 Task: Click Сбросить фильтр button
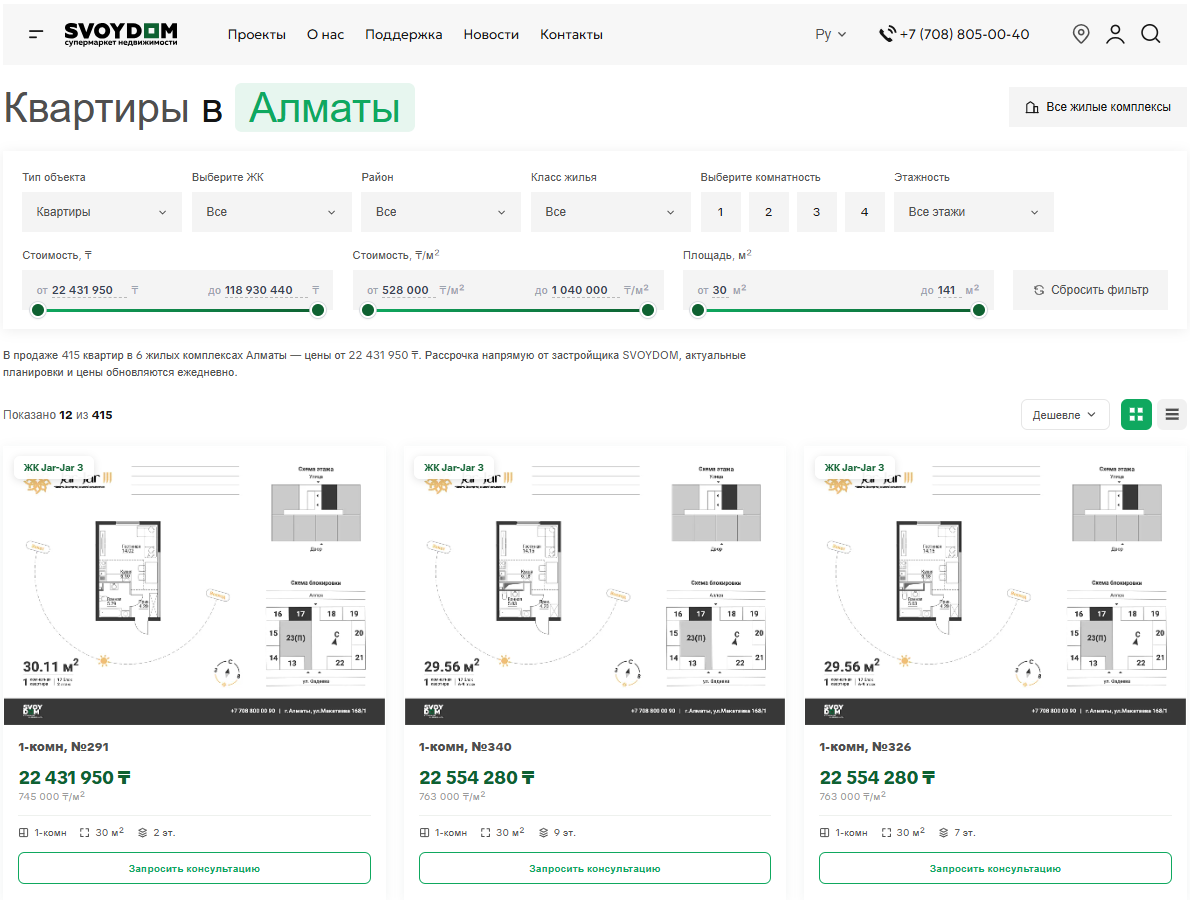pos(1091,290)
